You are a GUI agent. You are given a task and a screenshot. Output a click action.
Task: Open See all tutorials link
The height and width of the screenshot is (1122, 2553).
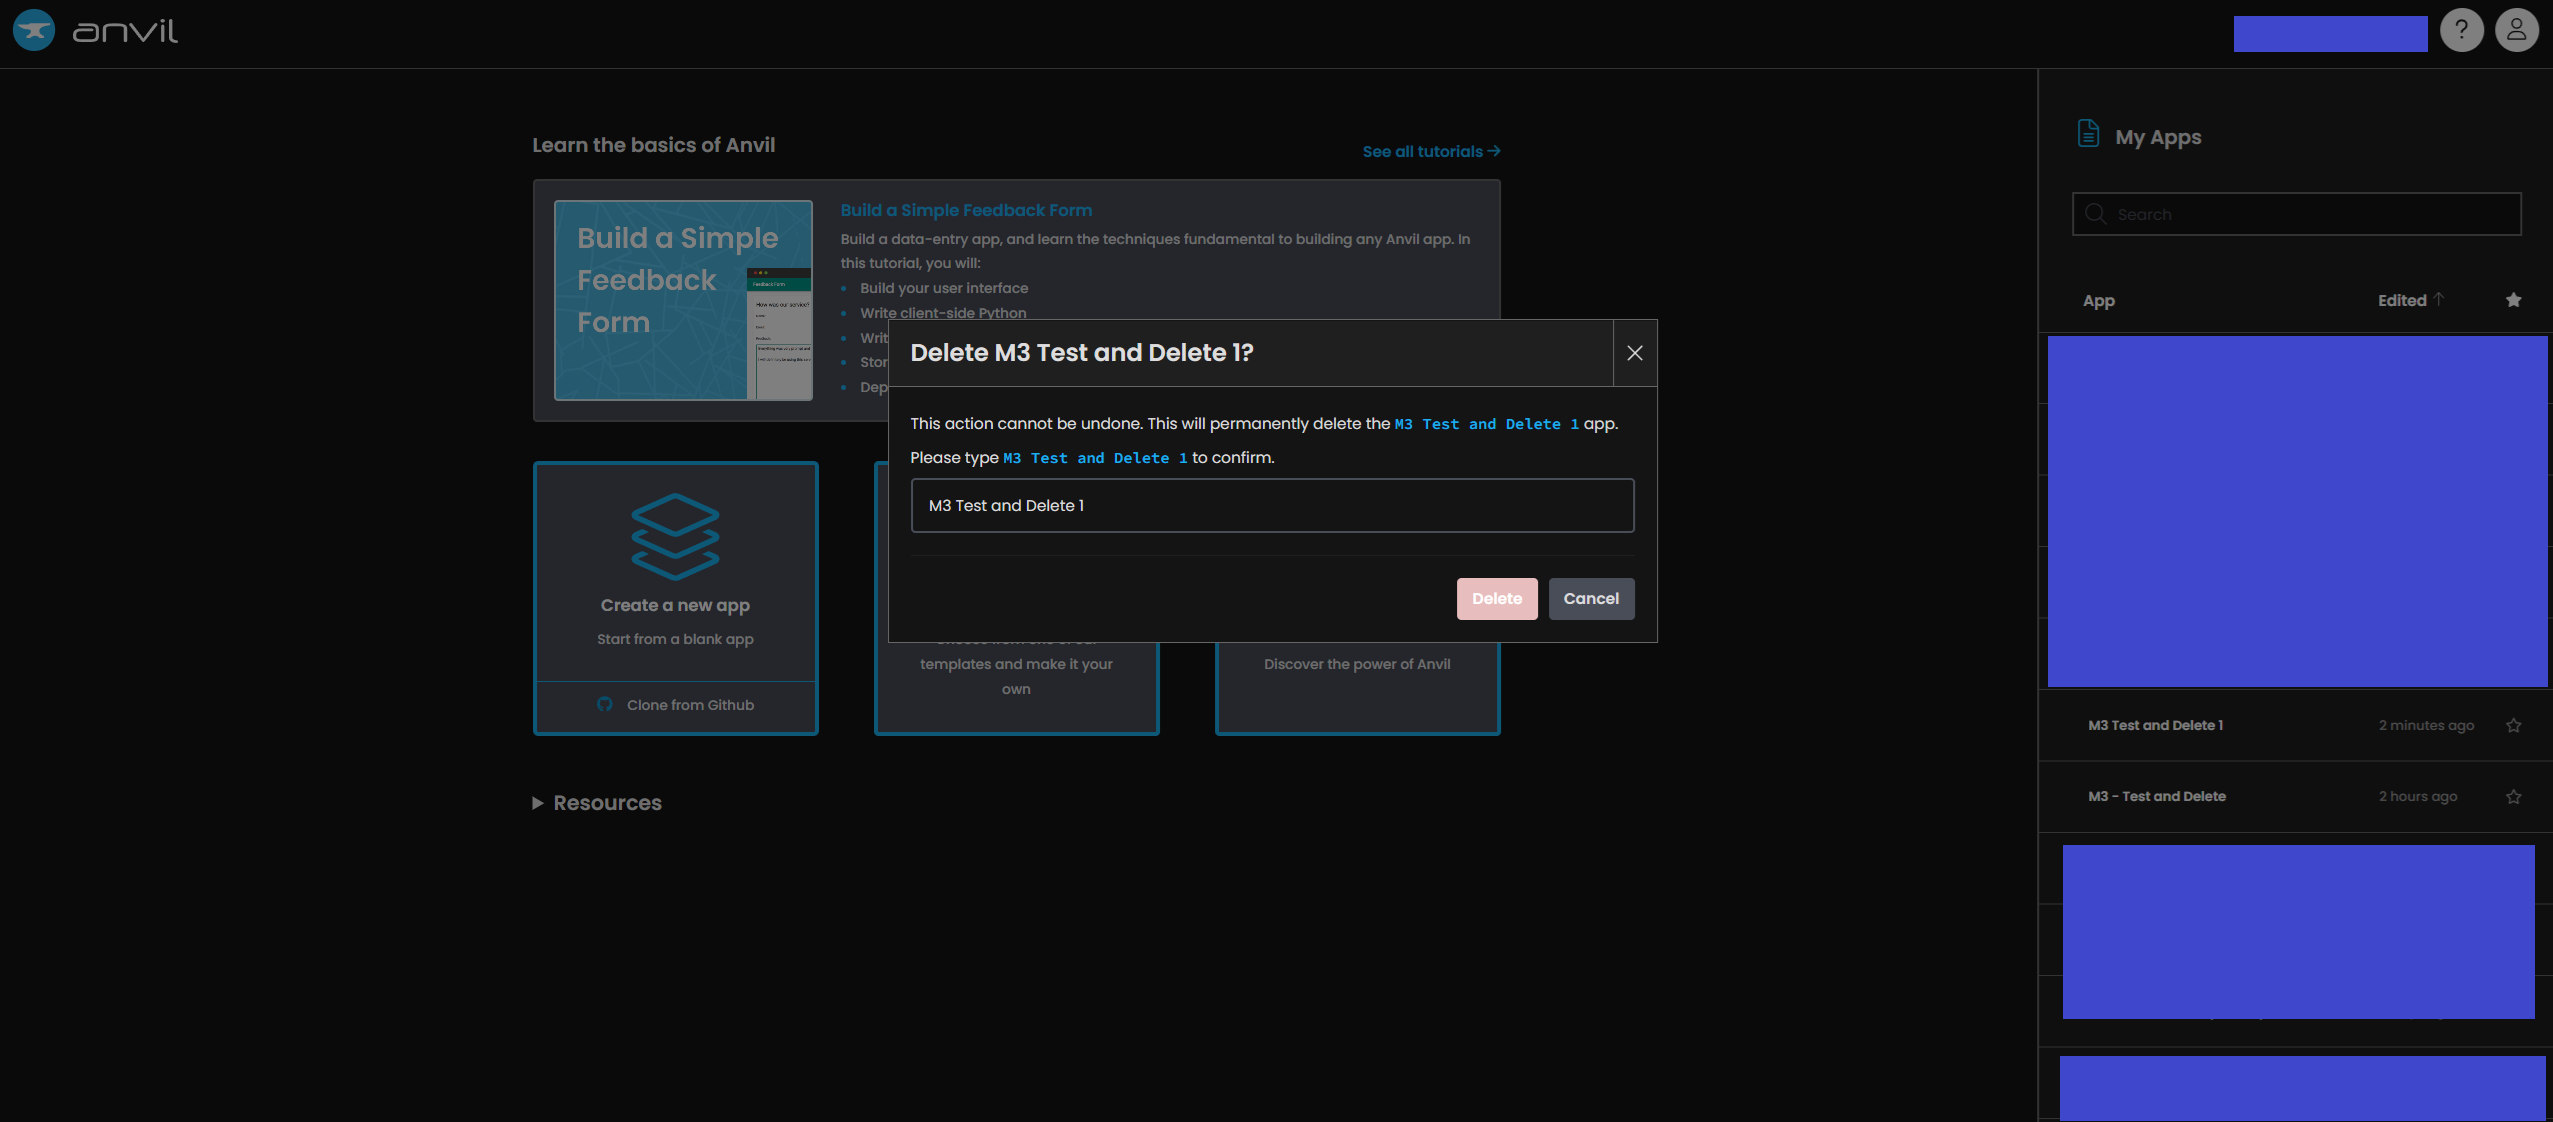click(x=1431, y=151)
